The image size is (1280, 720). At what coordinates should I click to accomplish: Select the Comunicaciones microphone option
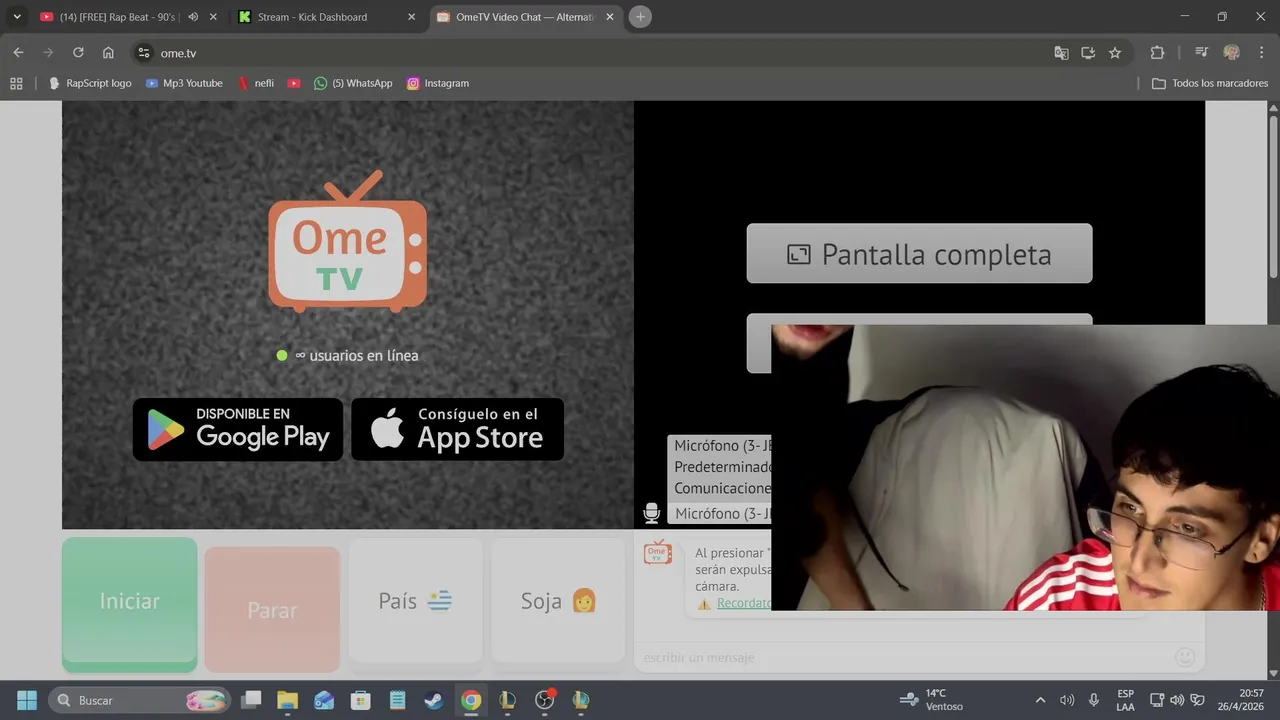[723, 489]
